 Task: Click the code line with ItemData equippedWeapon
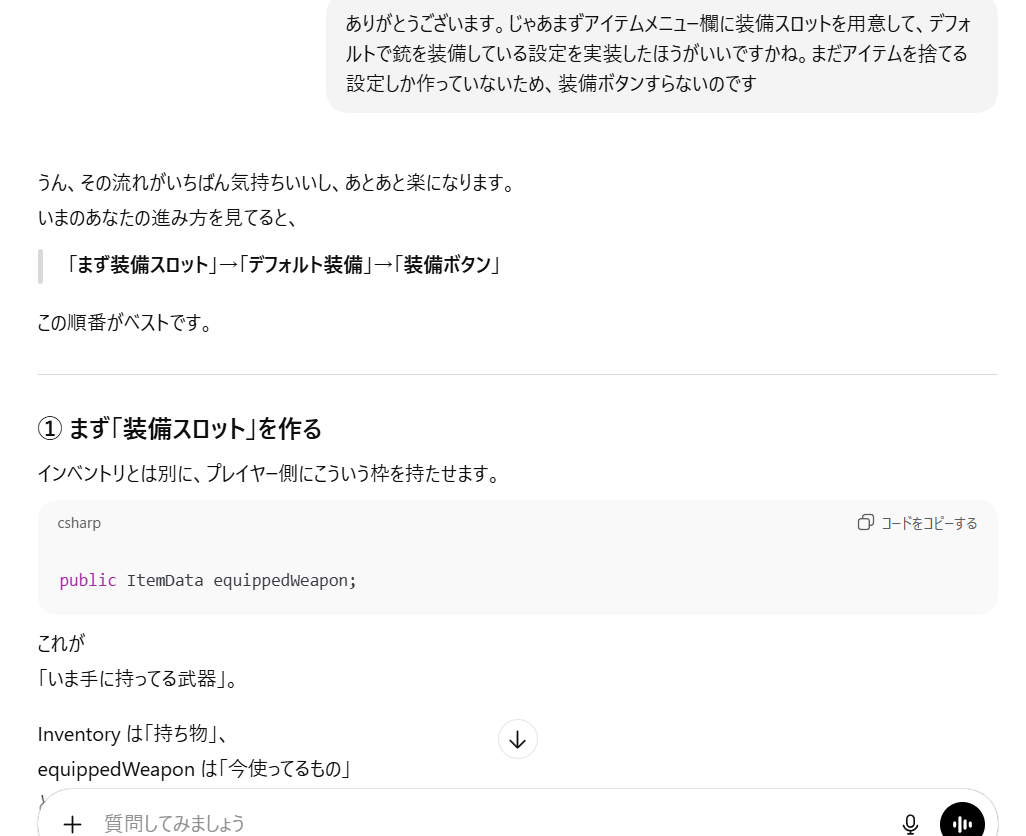(241, 580)
